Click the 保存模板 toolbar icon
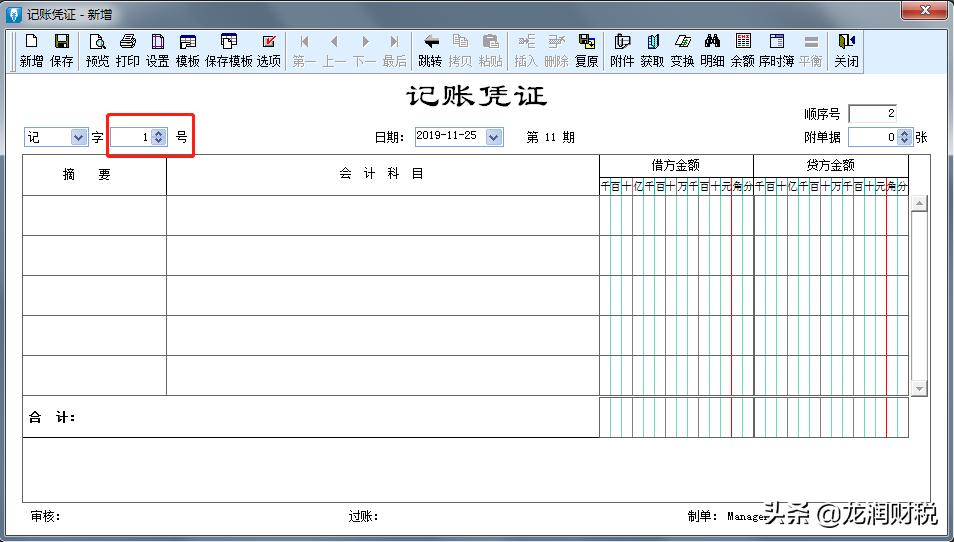Image resolution: width=954 pixels, height=542 pixels. [229, 50]
